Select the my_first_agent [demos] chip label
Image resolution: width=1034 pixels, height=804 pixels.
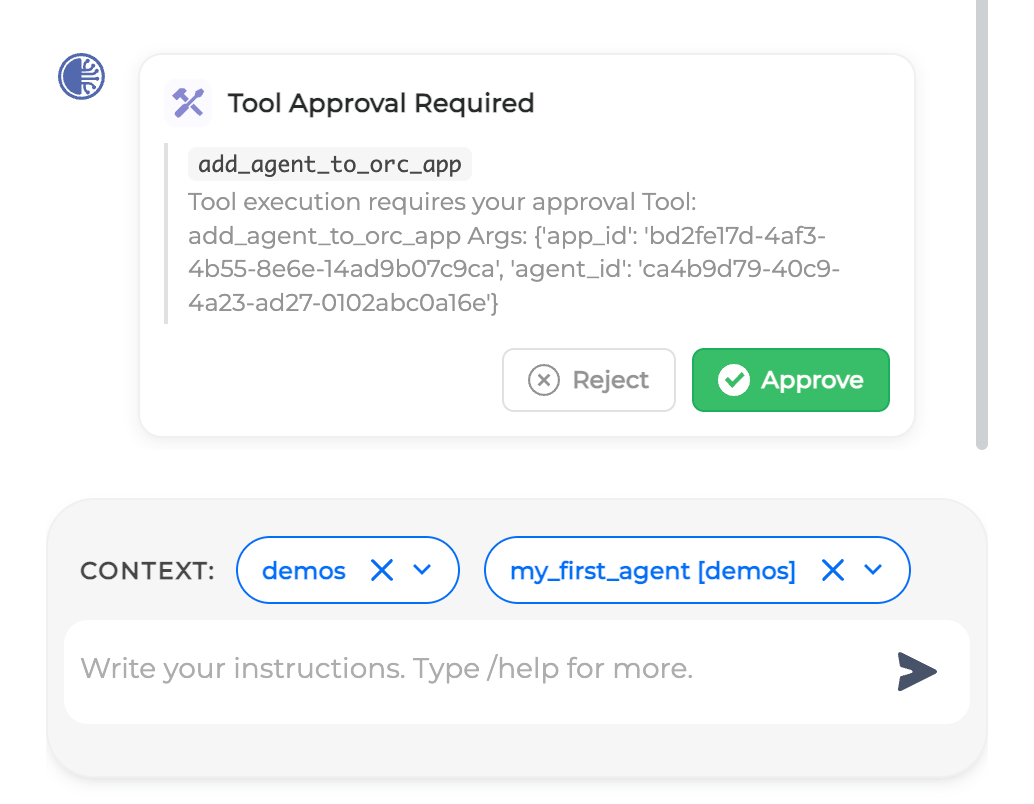coord(653,571)
